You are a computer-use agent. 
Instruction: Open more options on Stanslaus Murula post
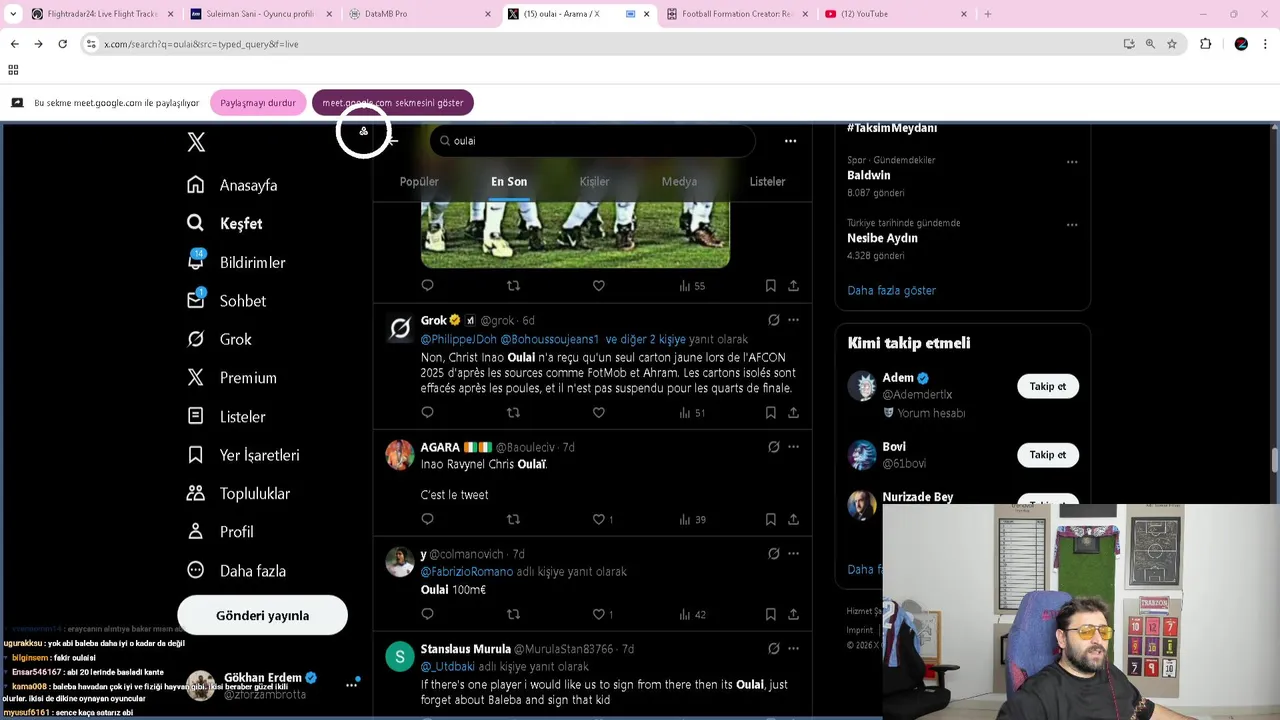(793, 648)
